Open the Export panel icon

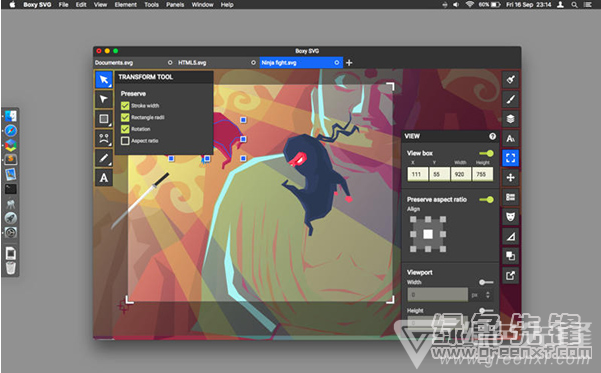tap(511, 275)
